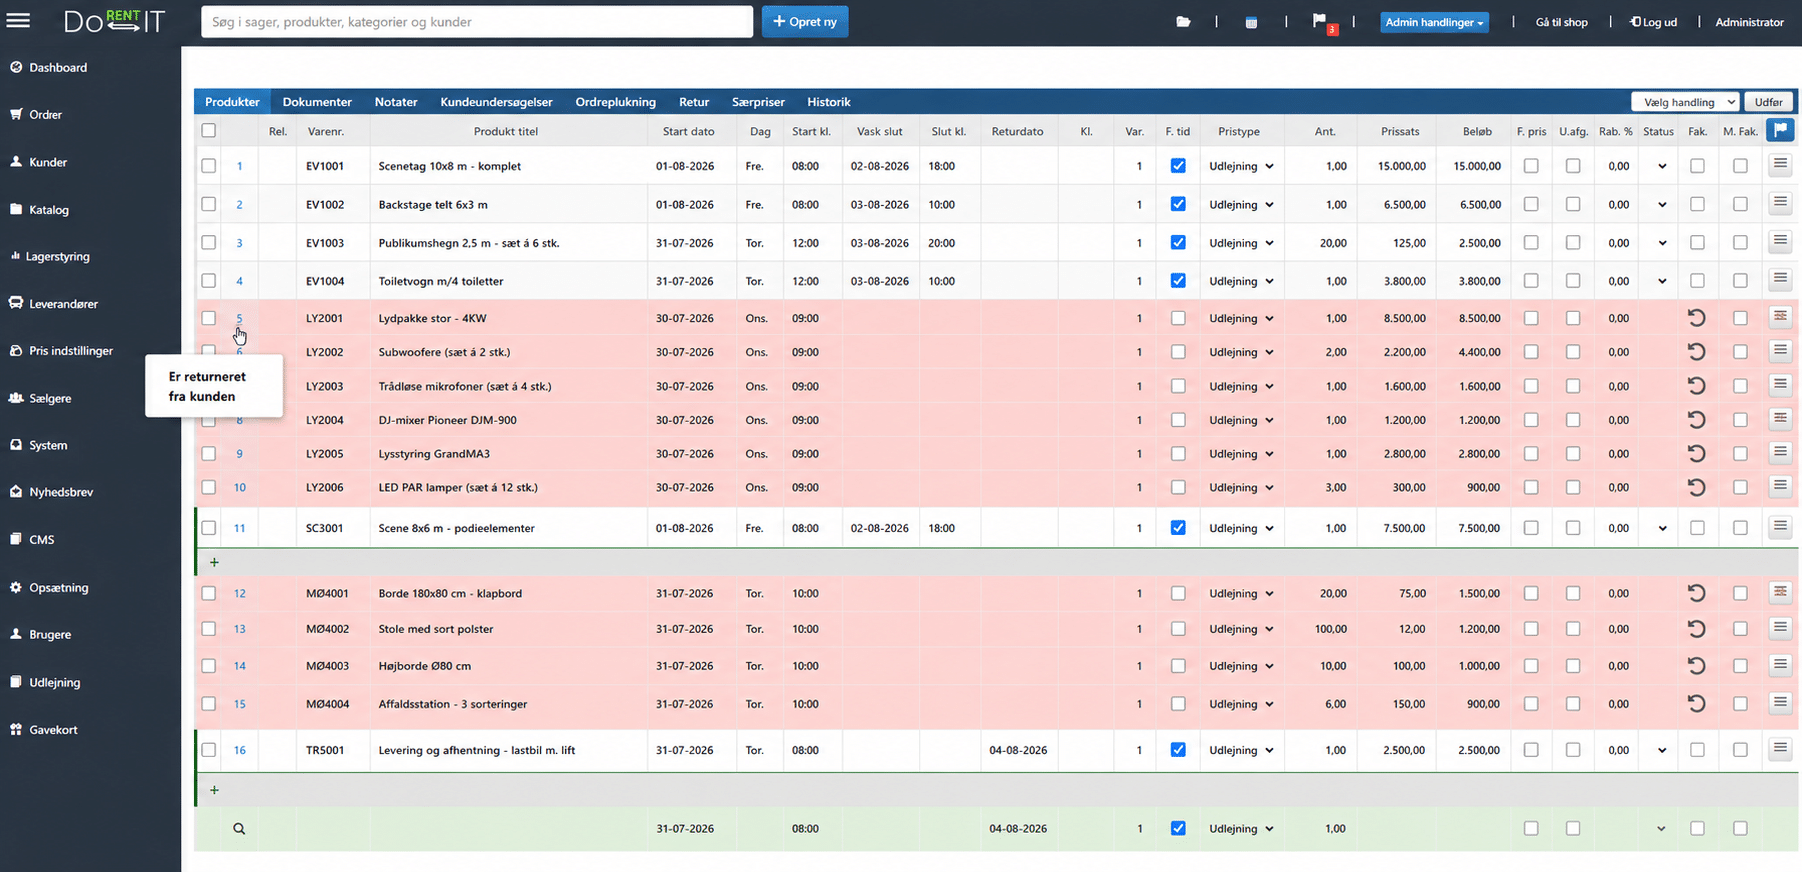Open the Vælg handling dropdown
Screen dimensions: 1802x872
pos(1685,102)
